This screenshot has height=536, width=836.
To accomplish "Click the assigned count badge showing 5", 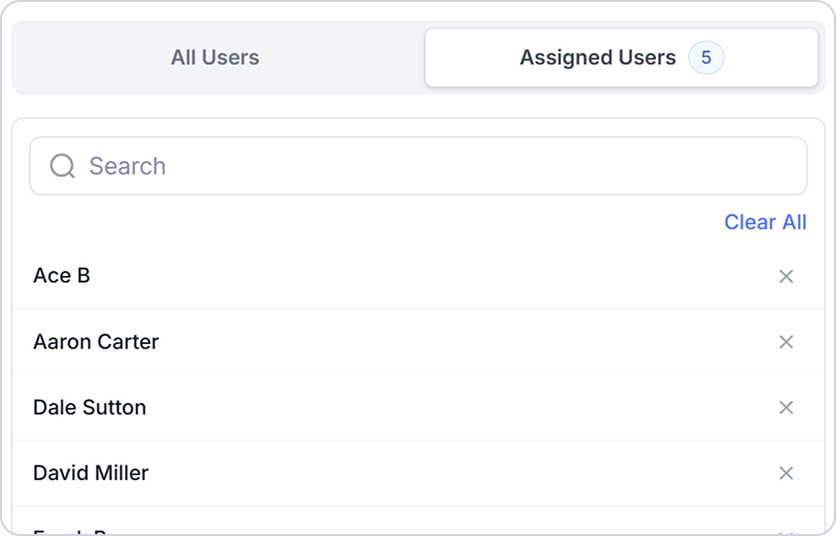I will [706, 58].
